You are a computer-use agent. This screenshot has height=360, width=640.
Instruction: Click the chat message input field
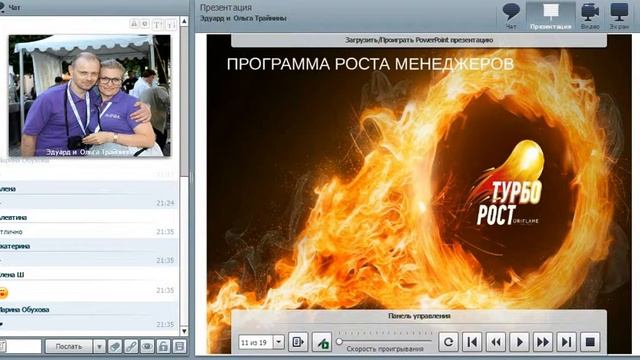pyautogui.click(x=24, y=346)
